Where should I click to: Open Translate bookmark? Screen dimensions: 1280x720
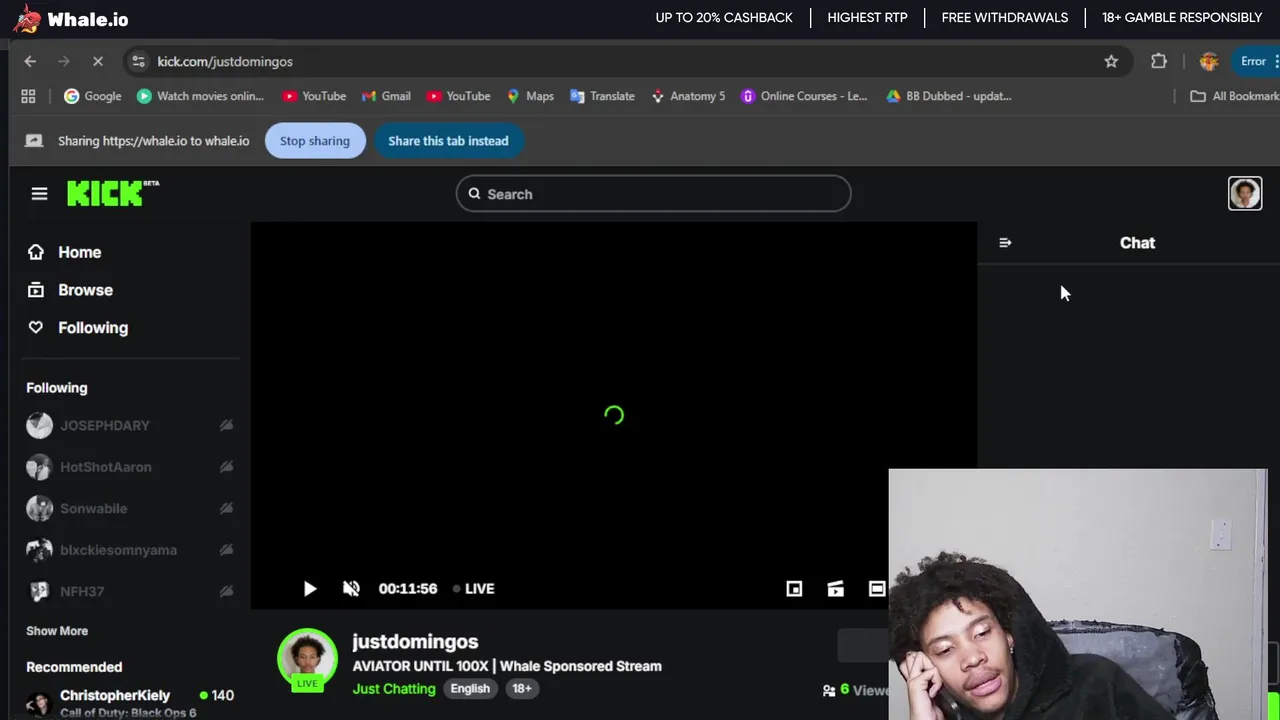[602, 96]
